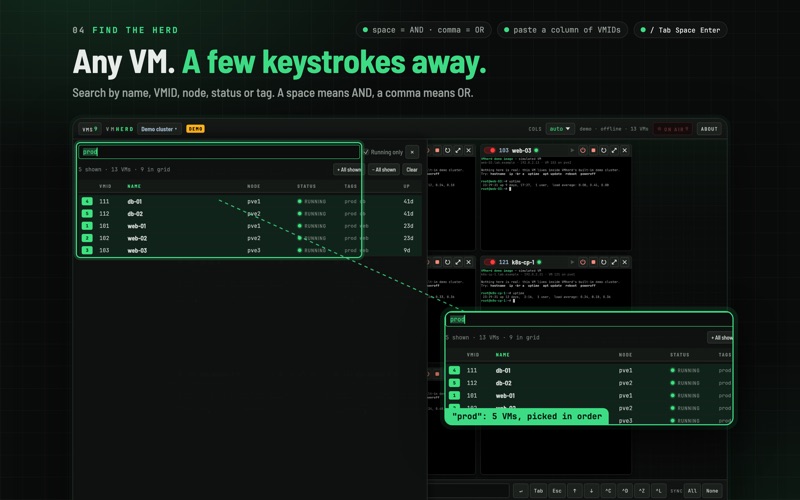This screenshot has height=500, width=800.
Task: Send the up-arrow key button
Action: point(574,491)
